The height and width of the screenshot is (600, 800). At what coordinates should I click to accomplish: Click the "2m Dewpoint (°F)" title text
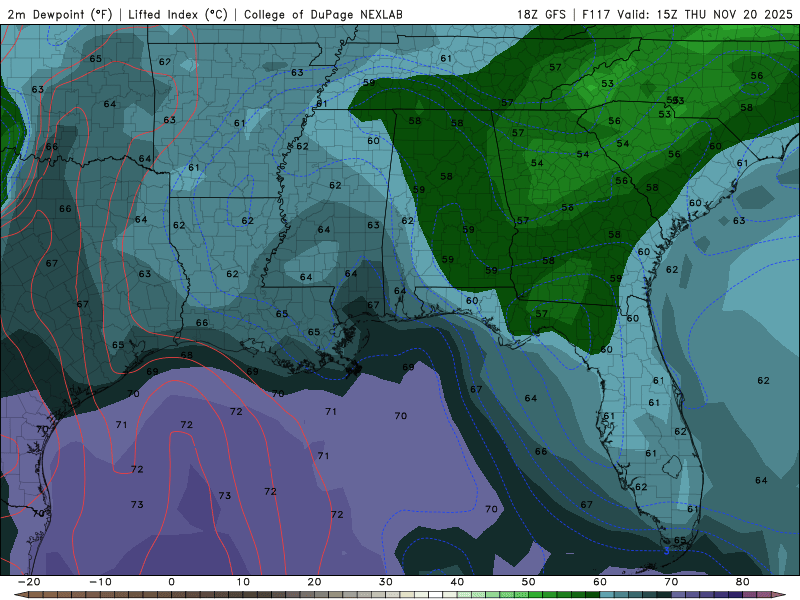tap(60, 15)
